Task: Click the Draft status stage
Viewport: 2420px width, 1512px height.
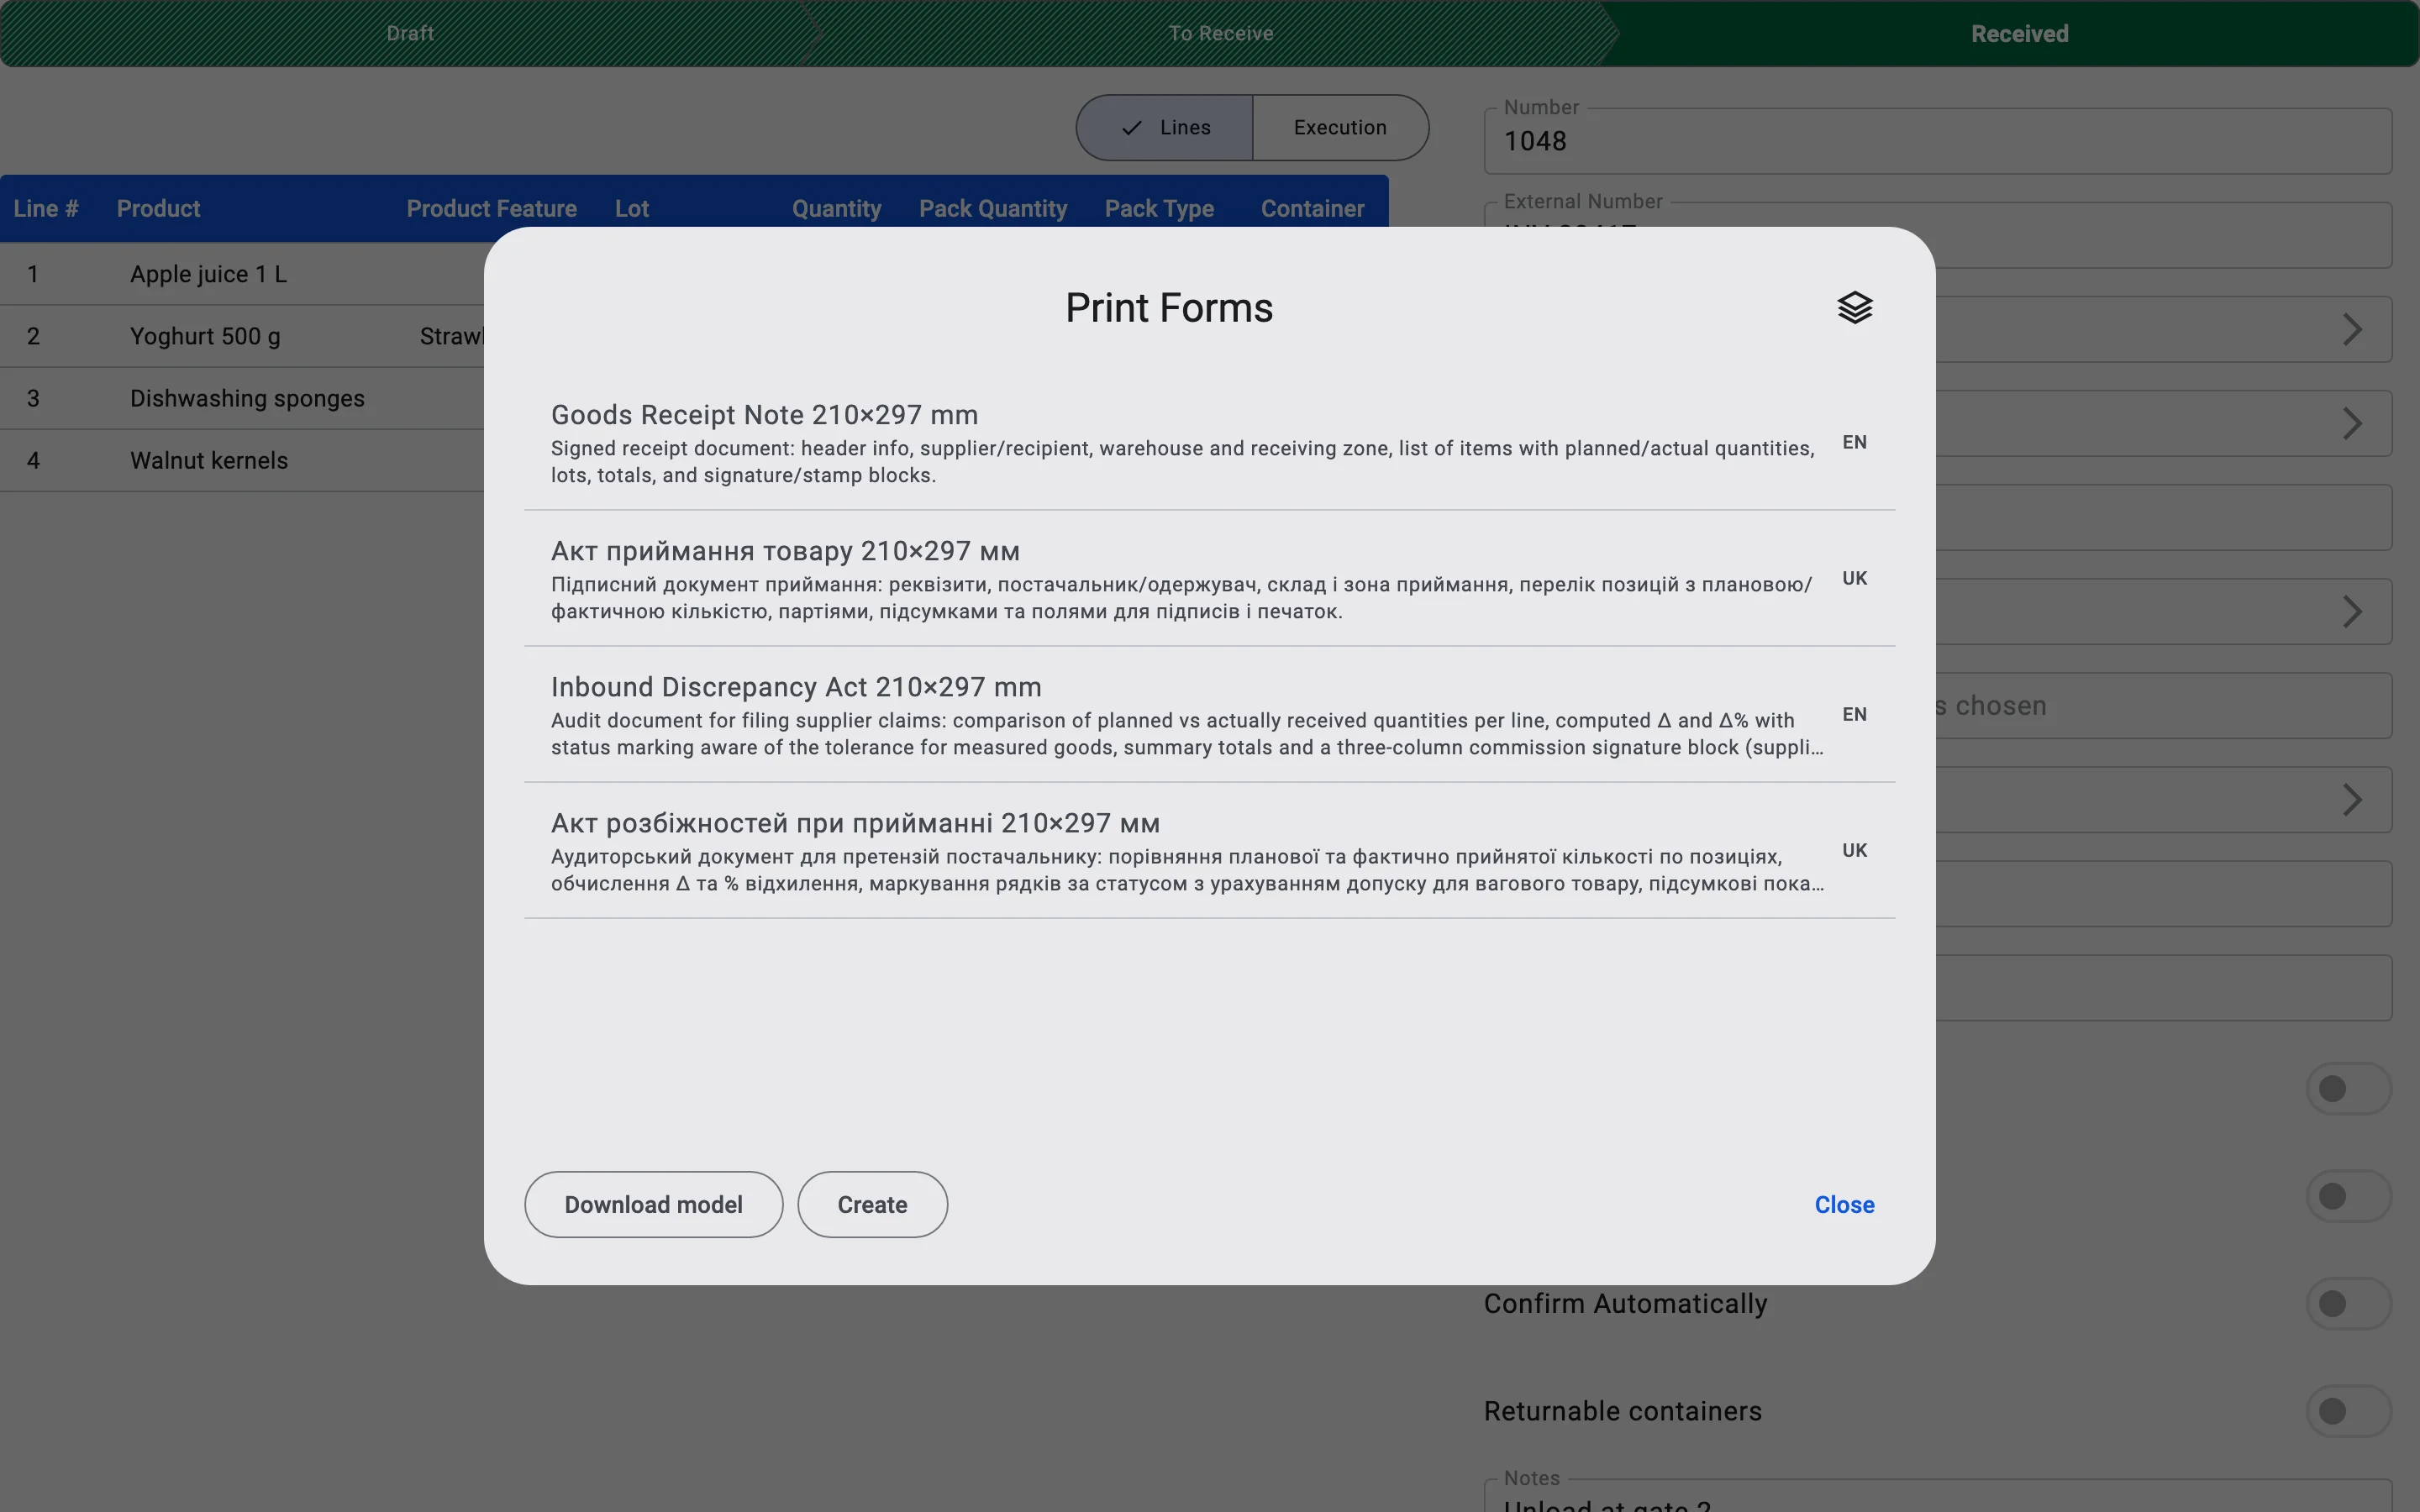Action: [x=410, y=33]
